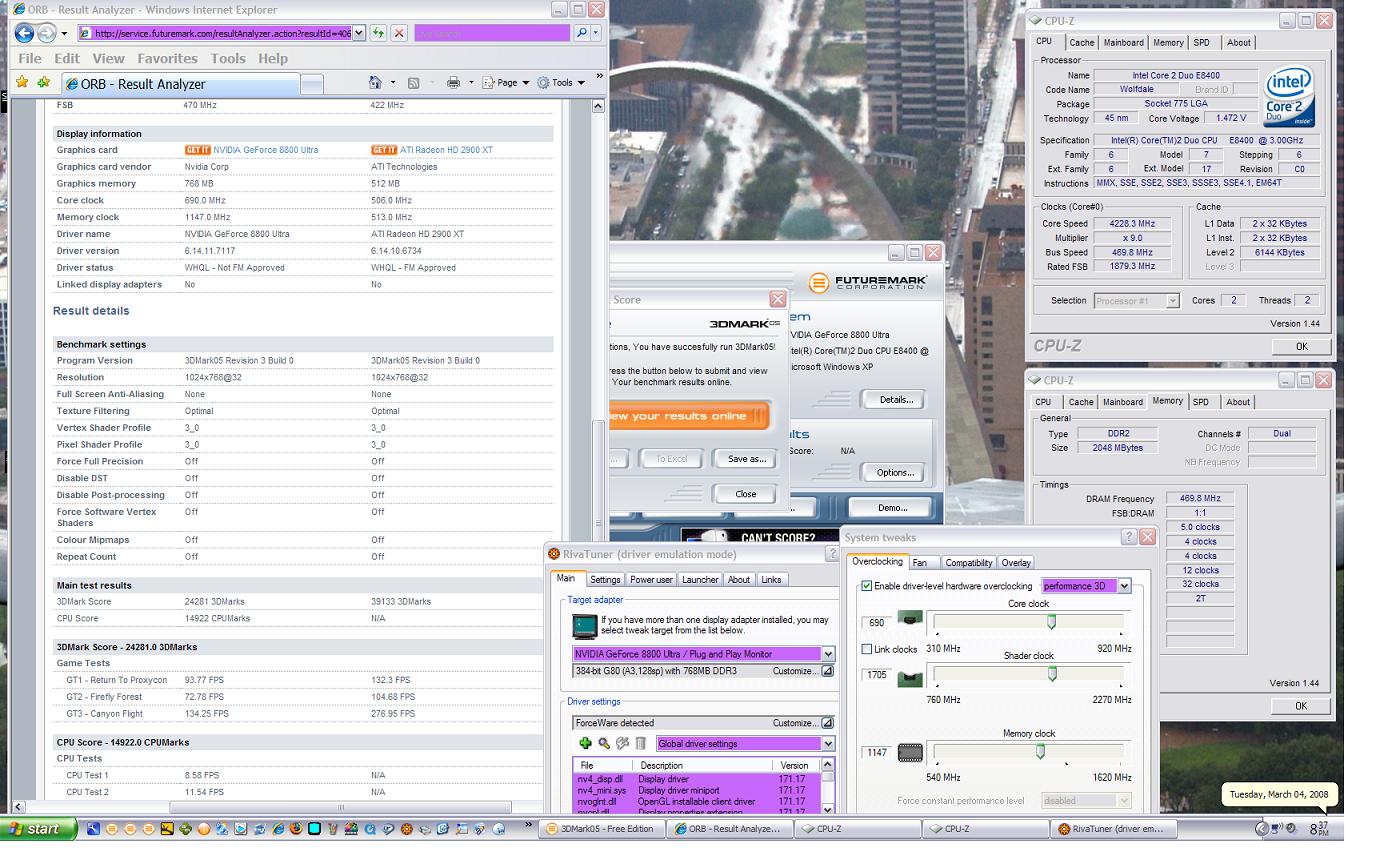Open Processor #1 selection dropdown in CPU-Z
Image resolution: width=1380 pixels, height=864 pixels.
click(x=1173, y=300)
